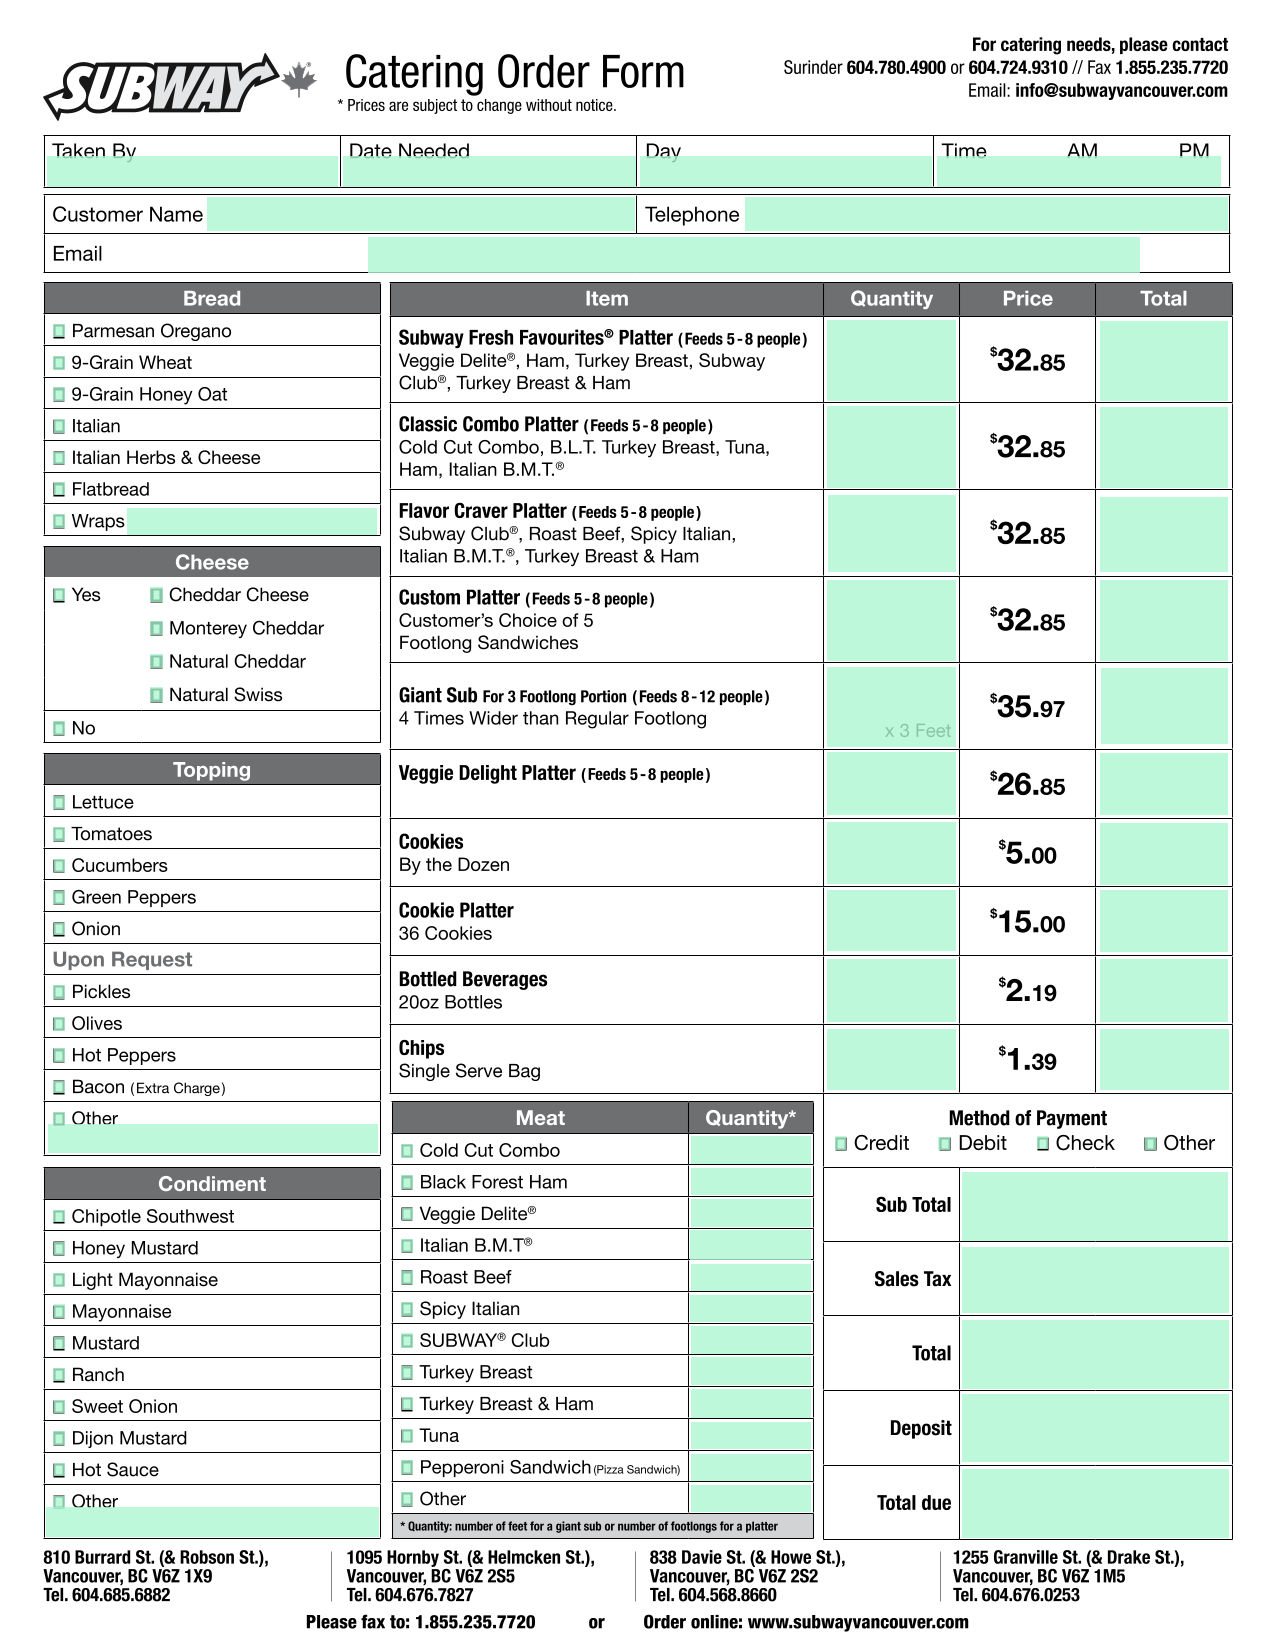Click the Topping Other text field
This screenshot has width=1275, height=1649.
(213, 1138)
